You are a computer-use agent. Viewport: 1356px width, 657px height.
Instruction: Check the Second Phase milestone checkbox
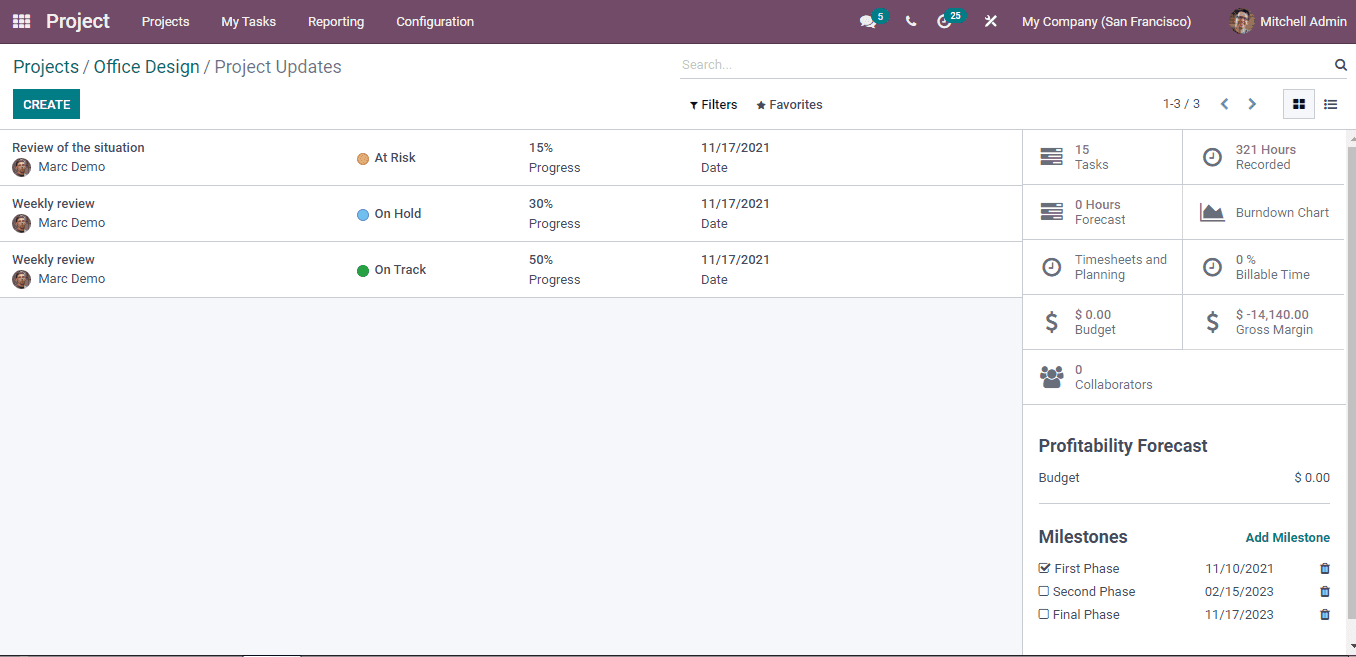coord(1043,591)
